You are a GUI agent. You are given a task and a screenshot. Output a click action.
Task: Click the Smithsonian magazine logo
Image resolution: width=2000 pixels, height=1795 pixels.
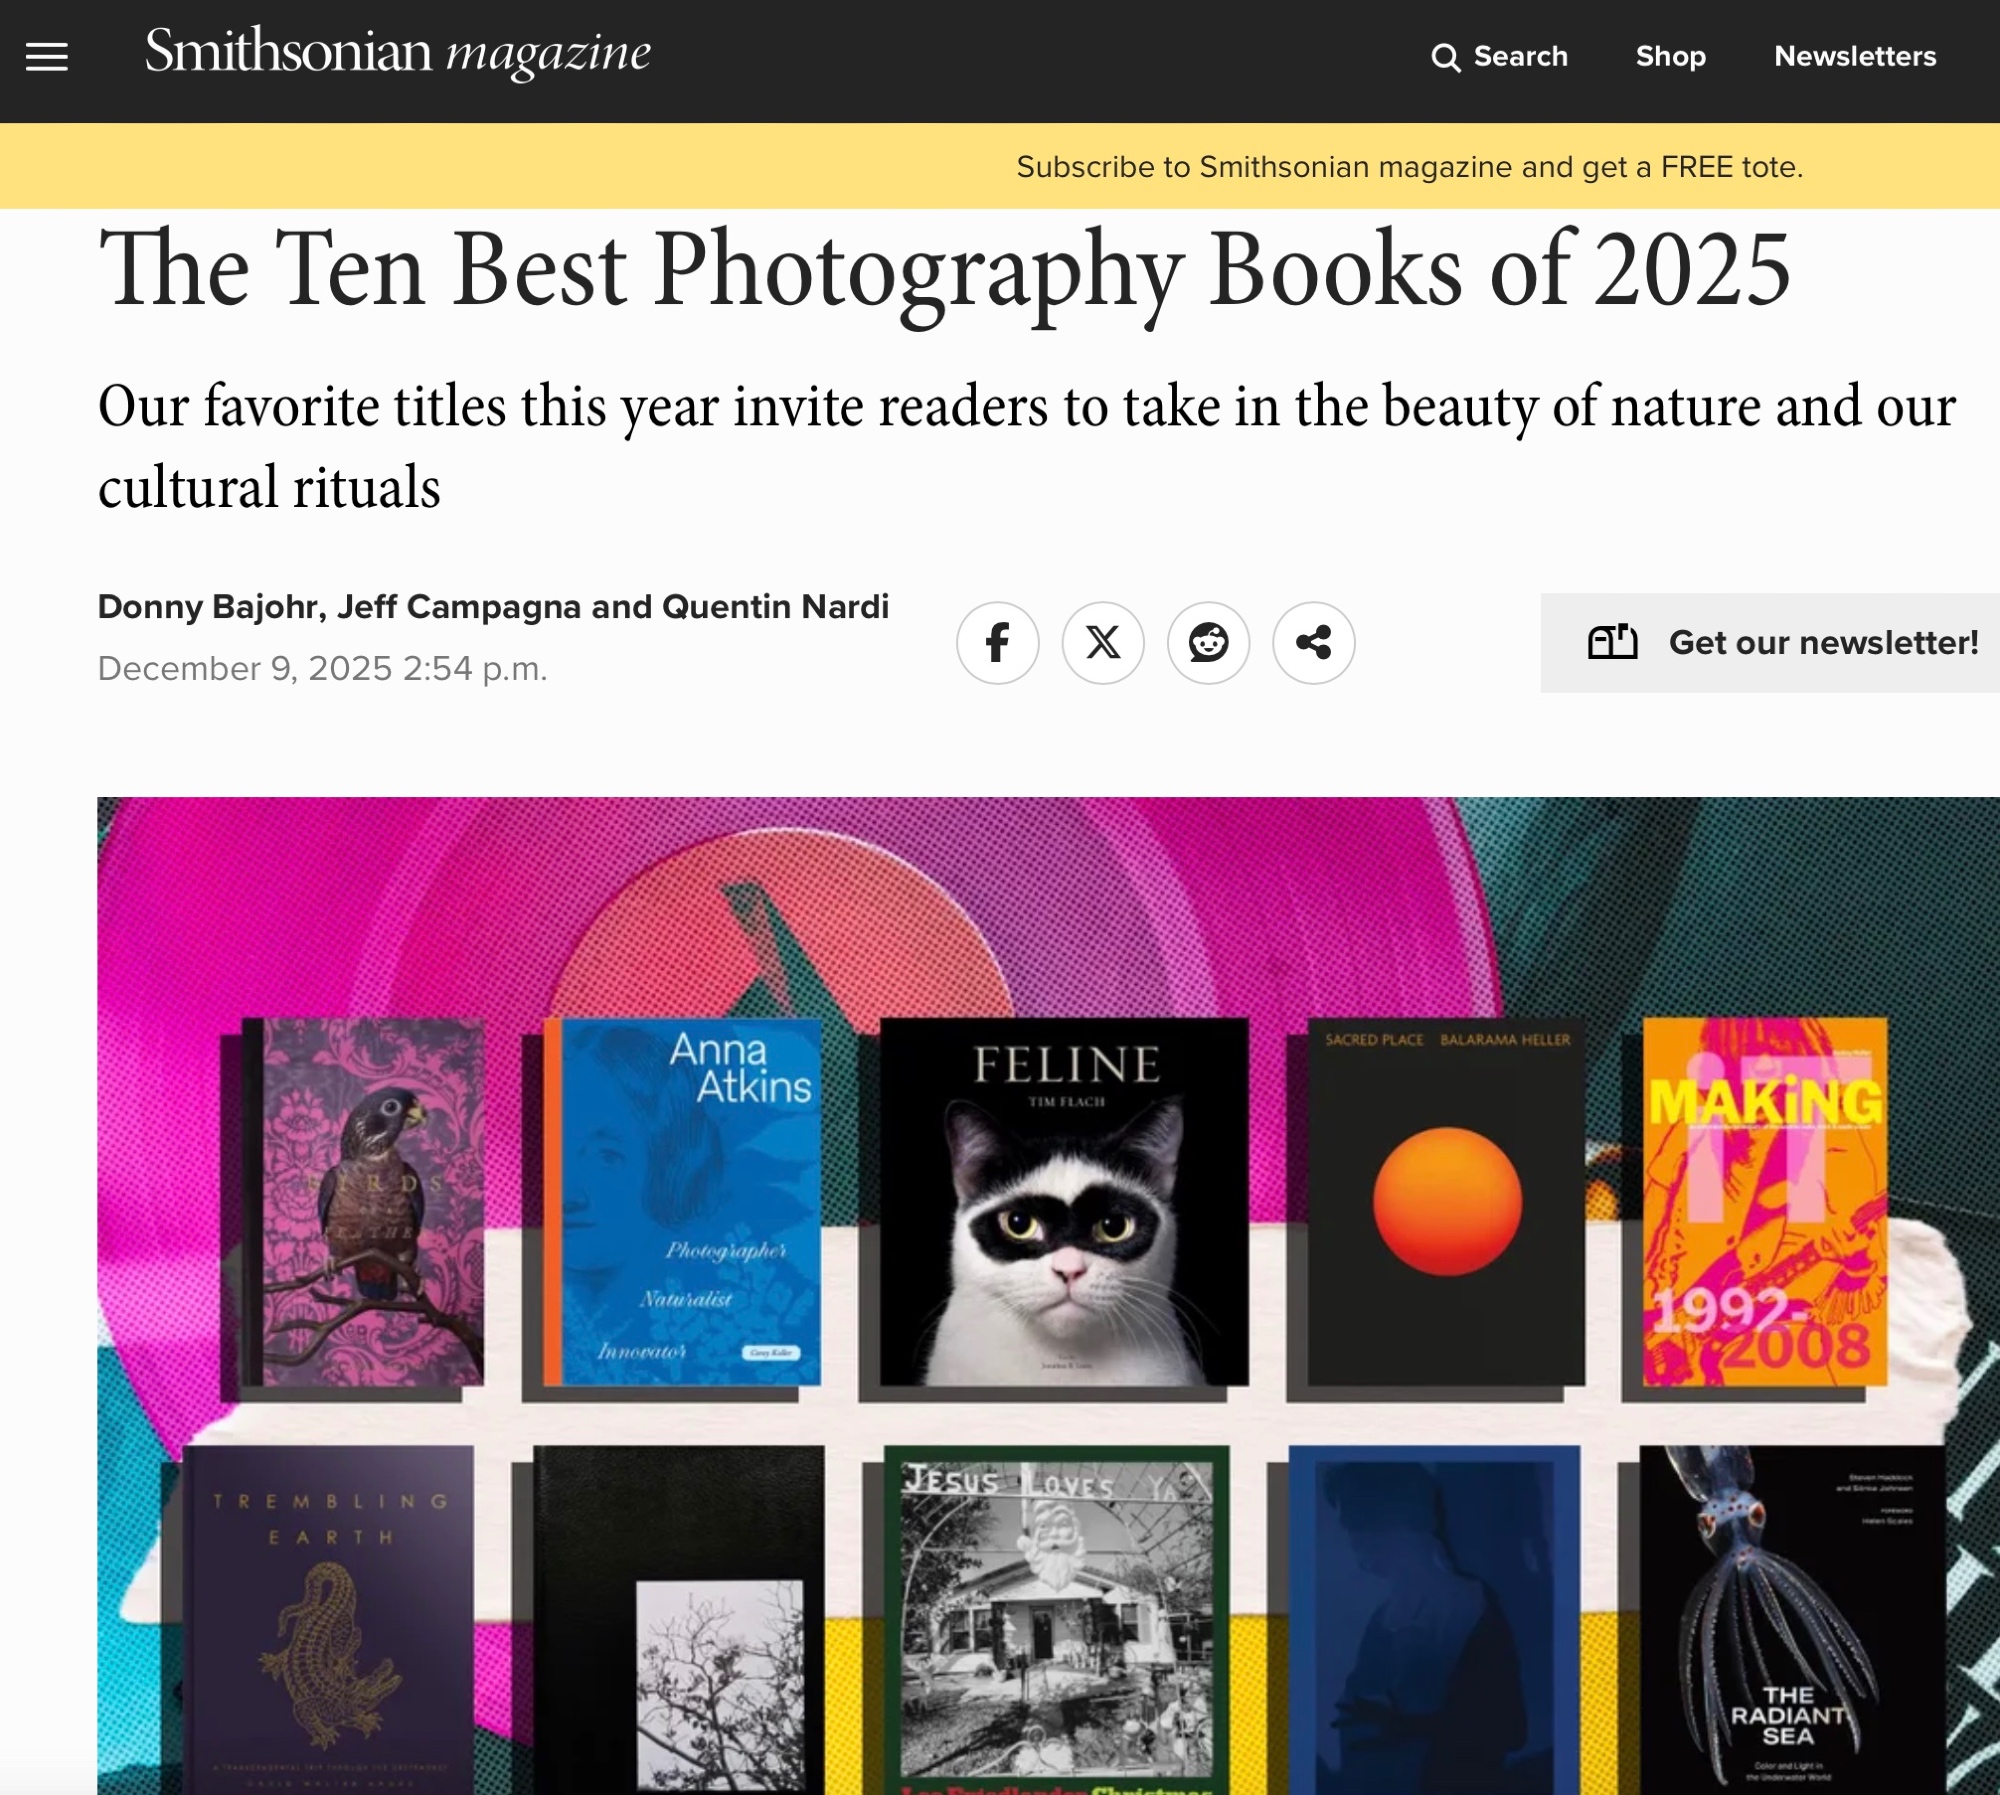coord(397,52)
